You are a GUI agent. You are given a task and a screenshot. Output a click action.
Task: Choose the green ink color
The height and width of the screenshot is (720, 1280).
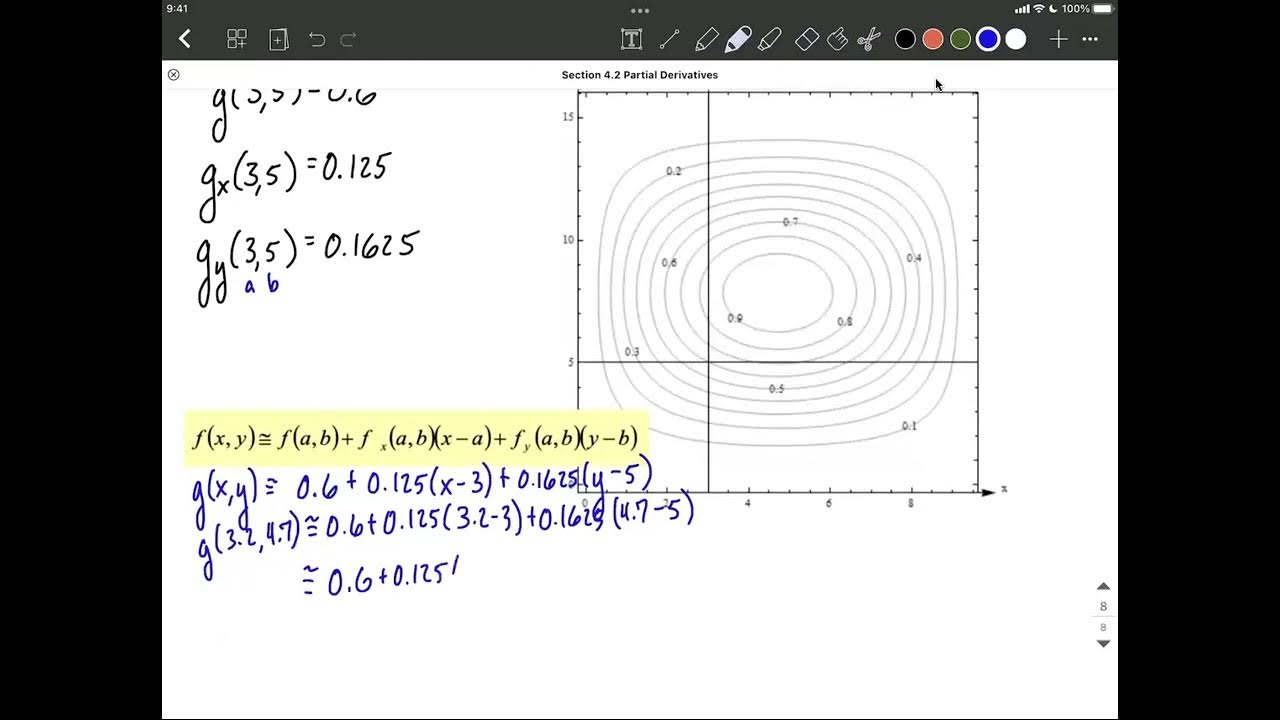click(960, 39)
